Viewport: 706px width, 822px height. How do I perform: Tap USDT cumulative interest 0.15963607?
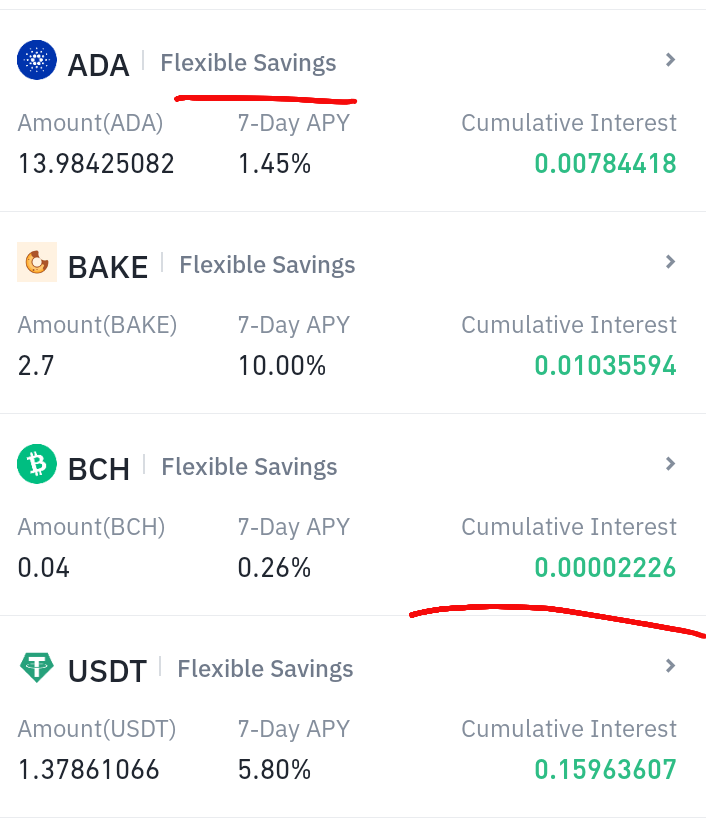pos(605,769)
